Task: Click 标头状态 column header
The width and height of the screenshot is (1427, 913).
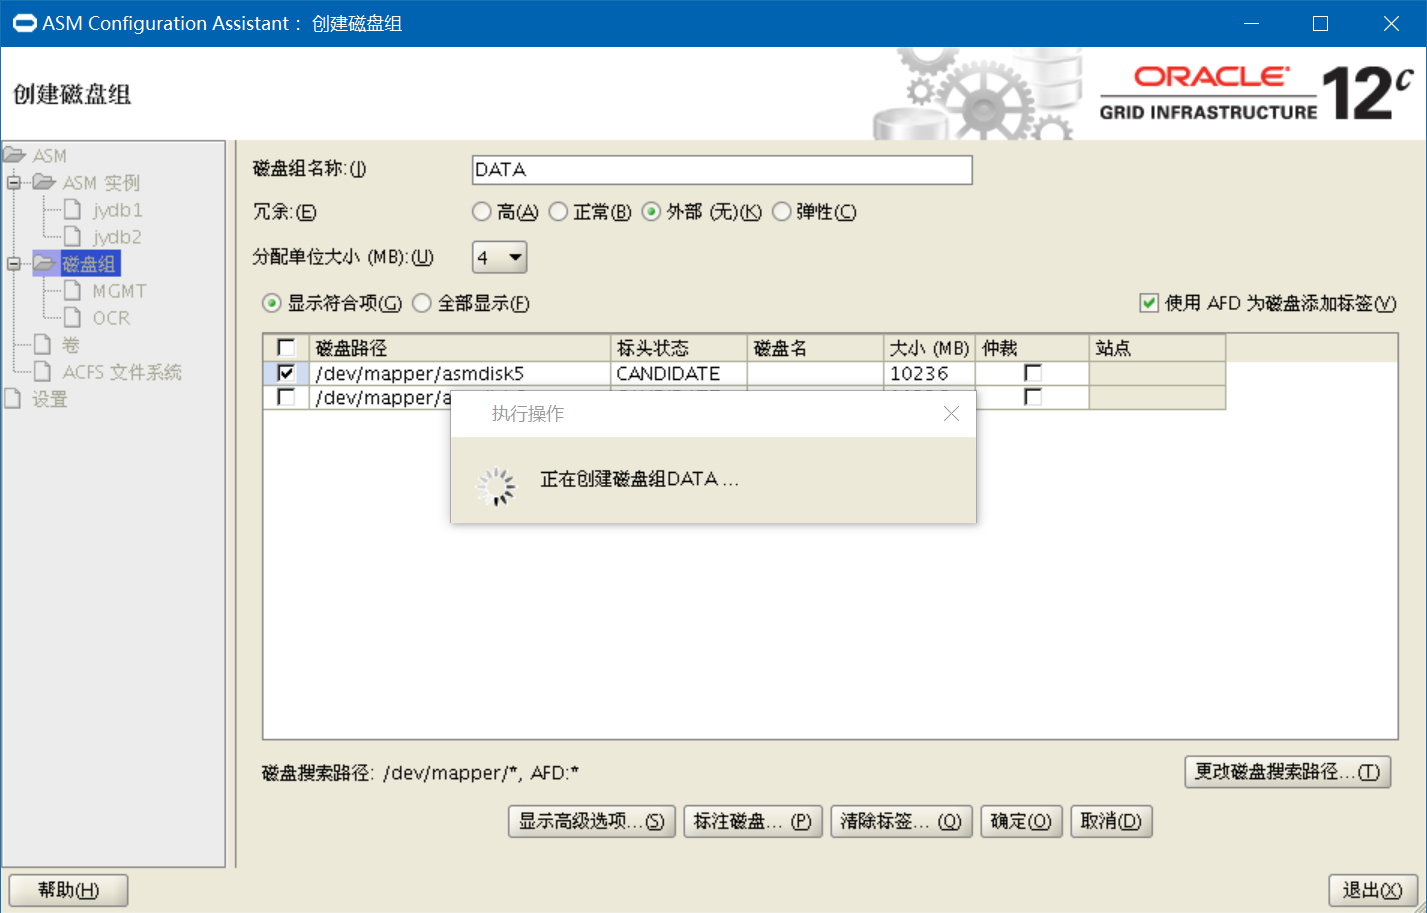Action: pyautogui.click(x=678, y=347)
